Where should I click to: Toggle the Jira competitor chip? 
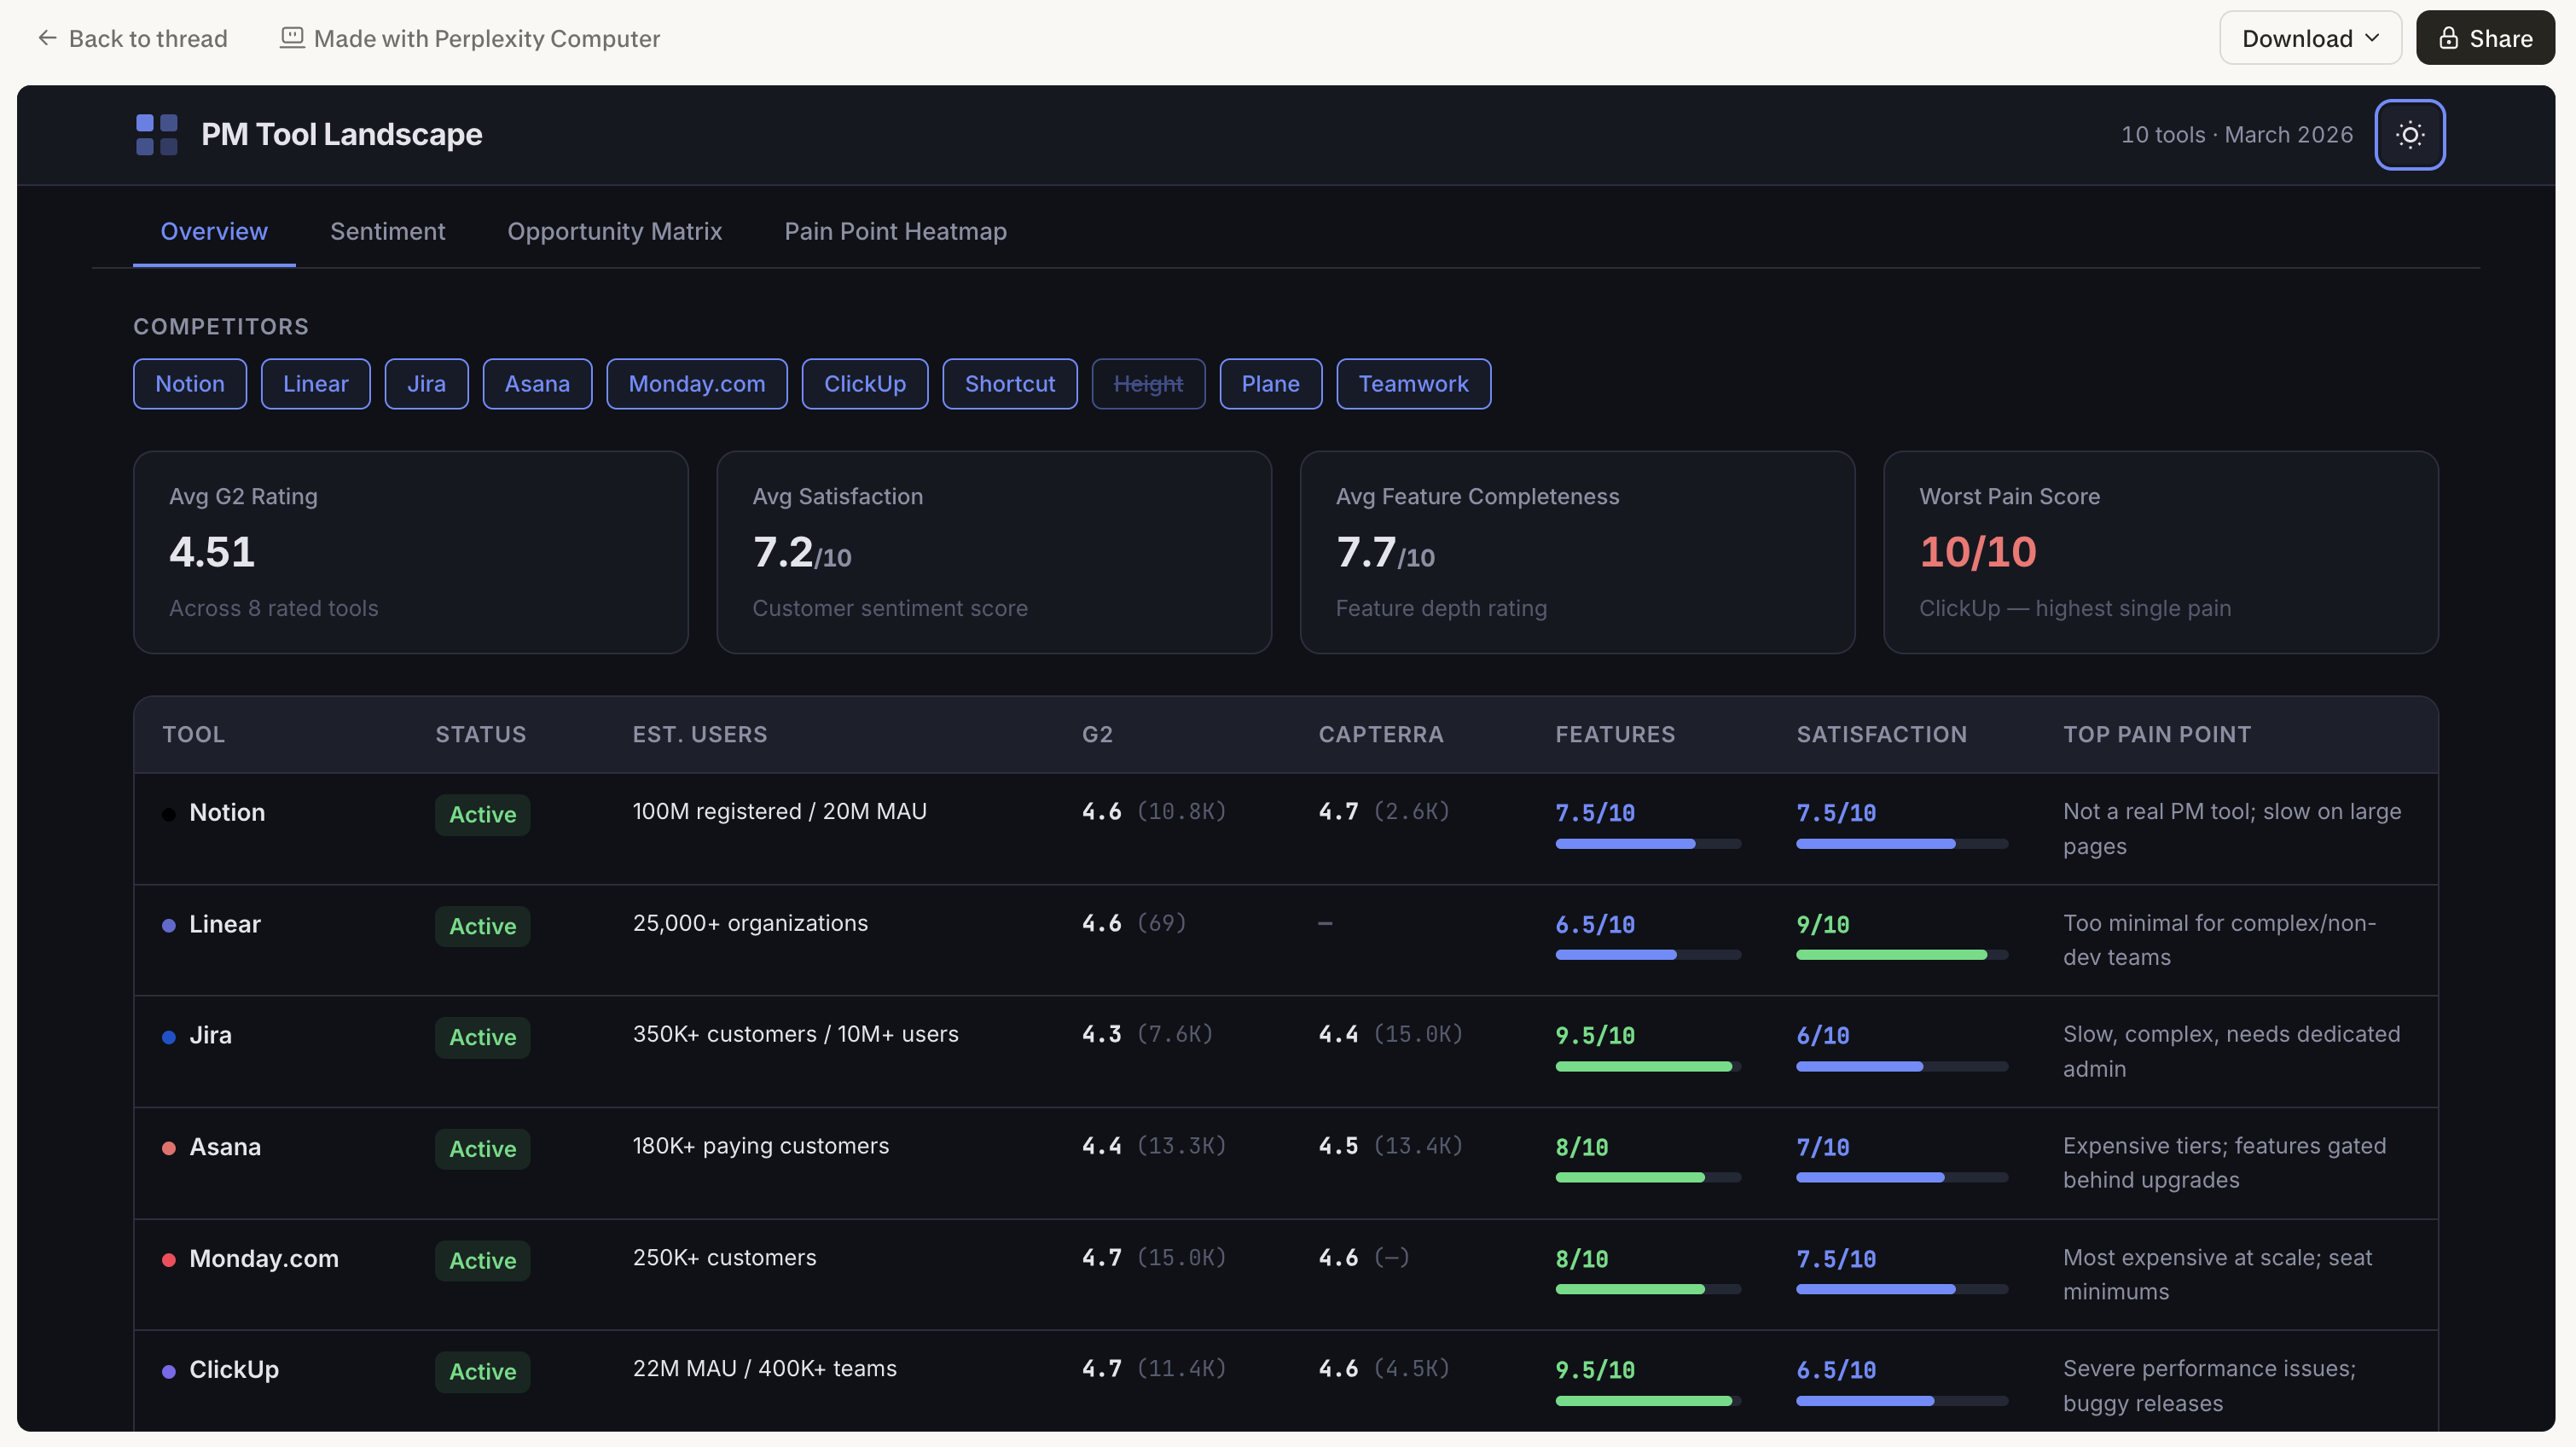pyautogui.click(x=427, y=384)
